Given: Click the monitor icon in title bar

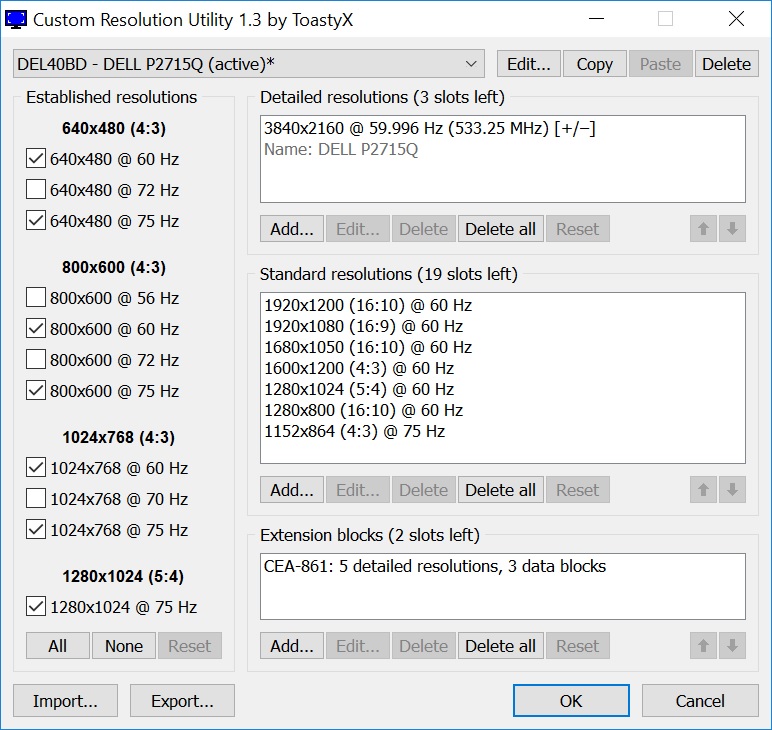Looking at the screenshot, I should coord(17,18).
